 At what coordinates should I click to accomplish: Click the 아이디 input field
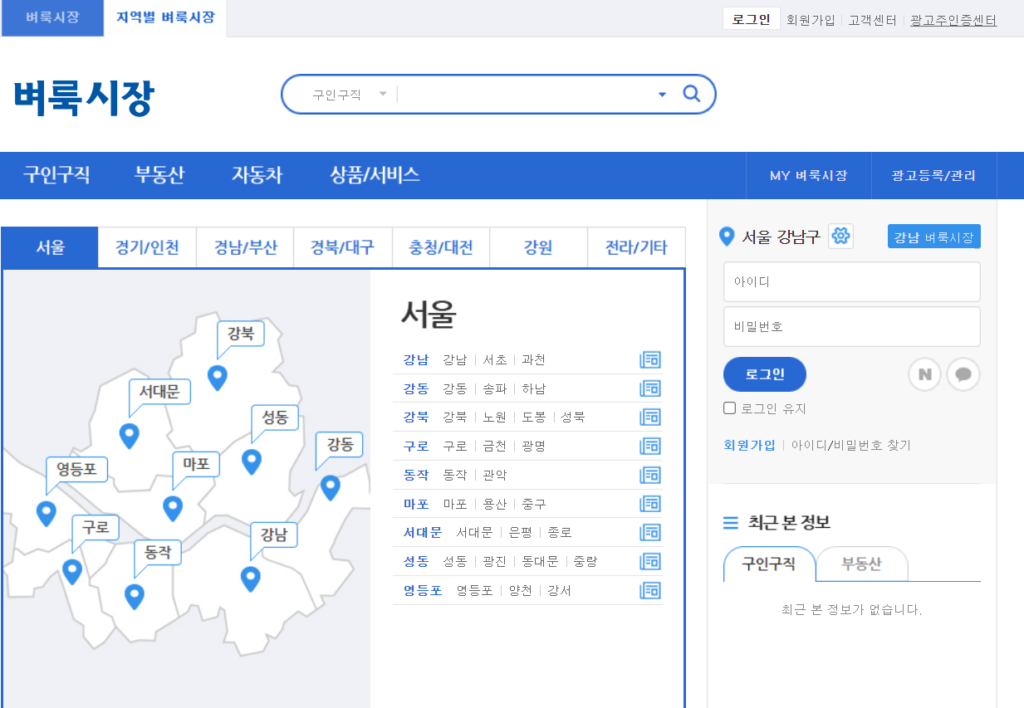click(x=851, y=282)
